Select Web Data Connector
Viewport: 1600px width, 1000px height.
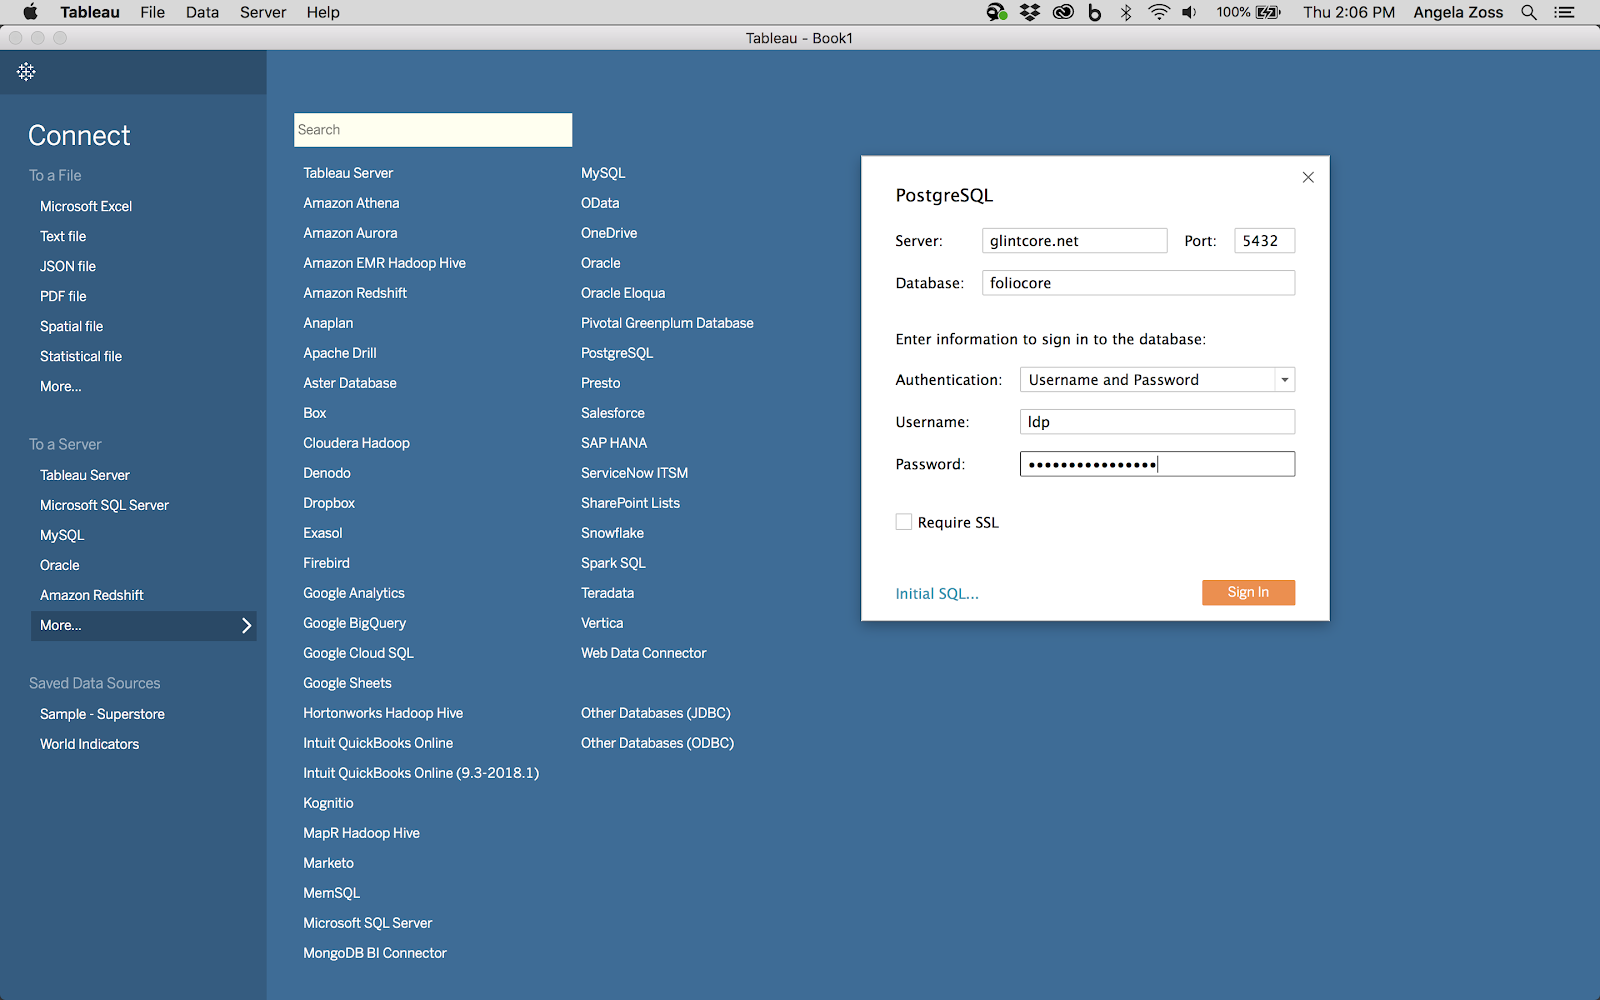coord(643,653)
